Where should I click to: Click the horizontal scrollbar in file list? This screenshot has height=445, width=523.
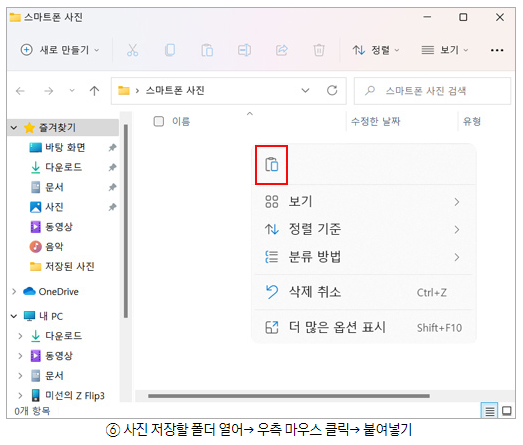(289, 396)
